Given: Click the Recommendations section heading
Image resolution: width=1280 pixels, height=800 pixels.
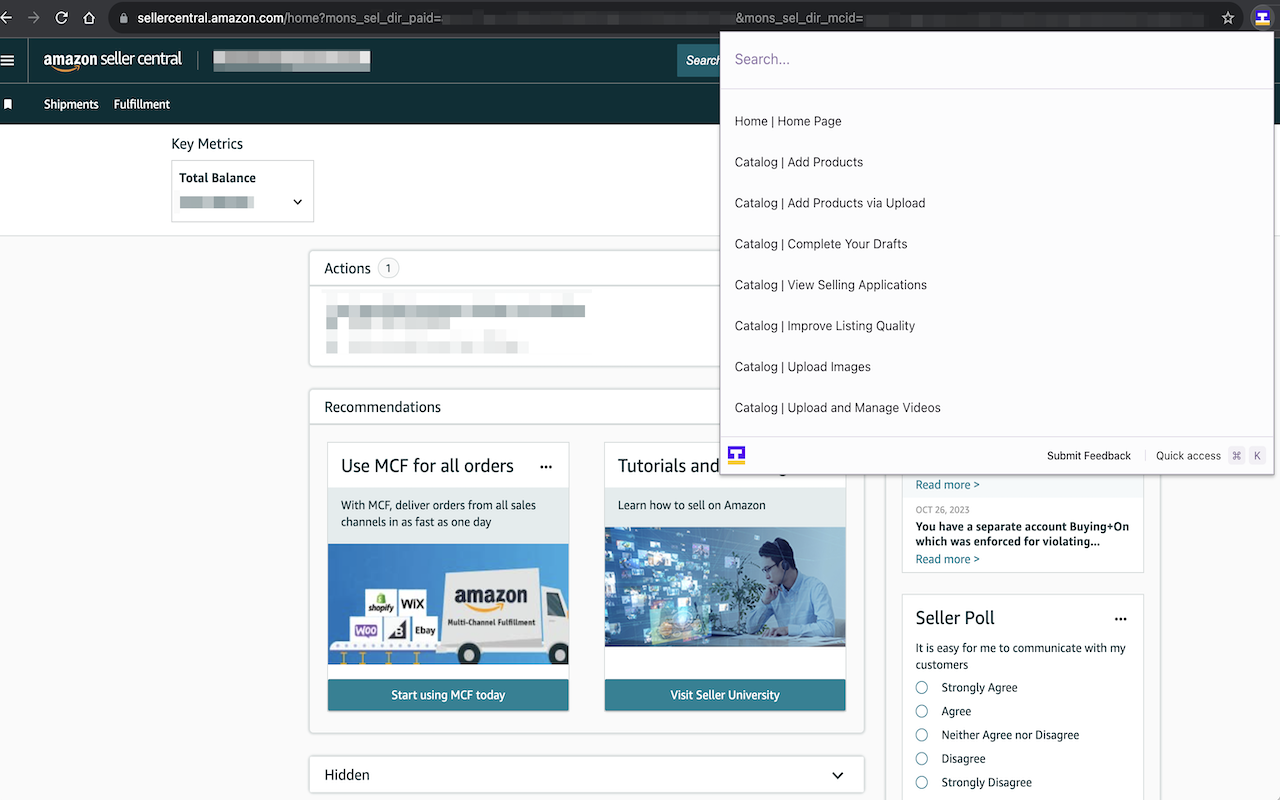Looking at the screenshot, I should [382, 407].
